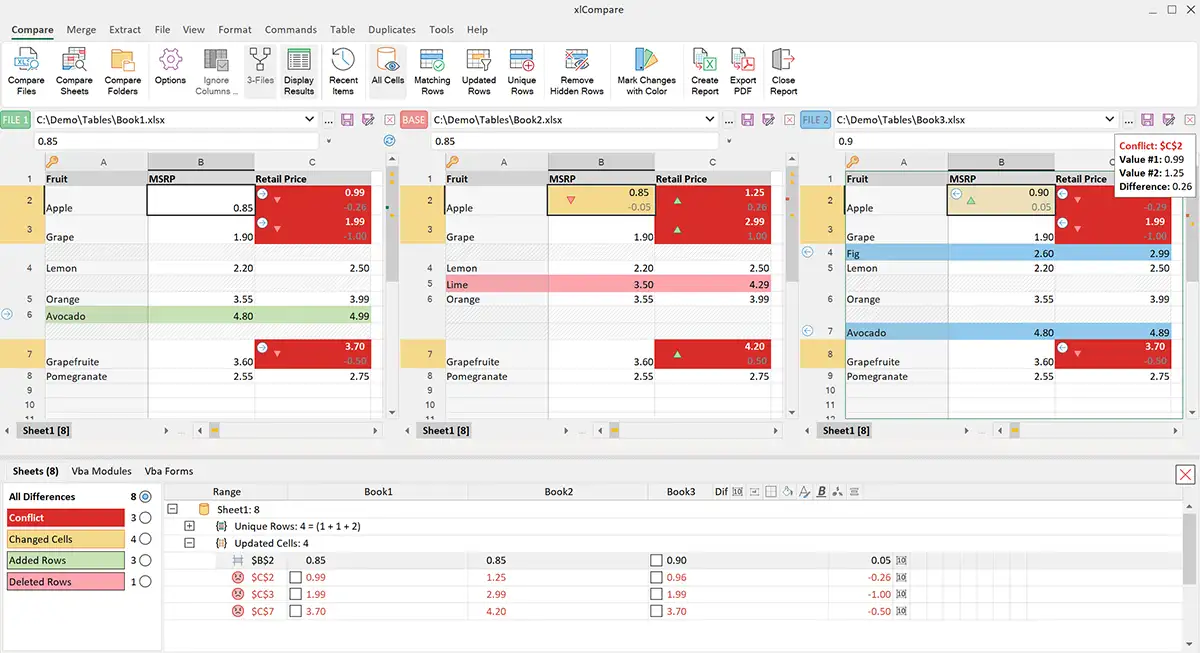Viewport: 1200px width, 653px height.
Task: Export the comparison as PDF
Action: [742, 70]
